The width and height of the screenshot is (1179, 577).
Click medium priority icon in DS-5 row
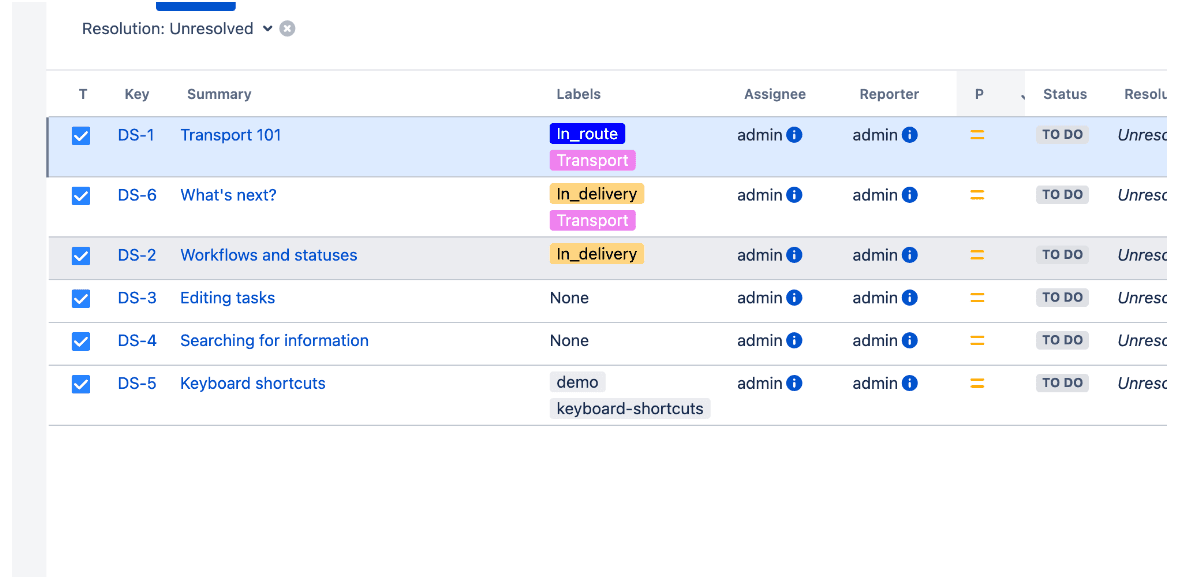(977, 383)
